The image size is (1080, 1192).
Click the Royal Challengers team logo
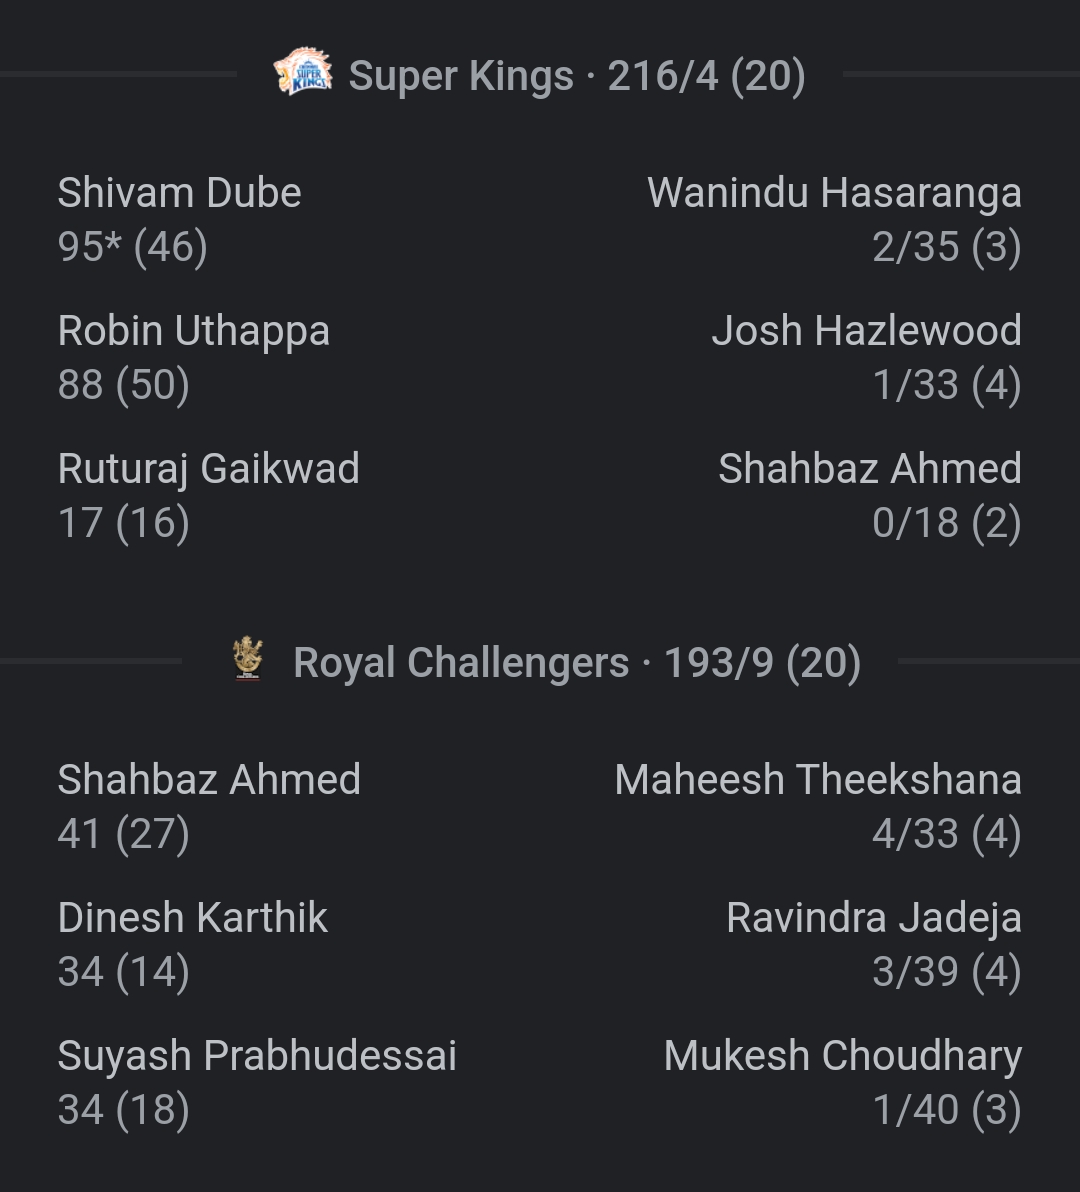pos(248,660)
